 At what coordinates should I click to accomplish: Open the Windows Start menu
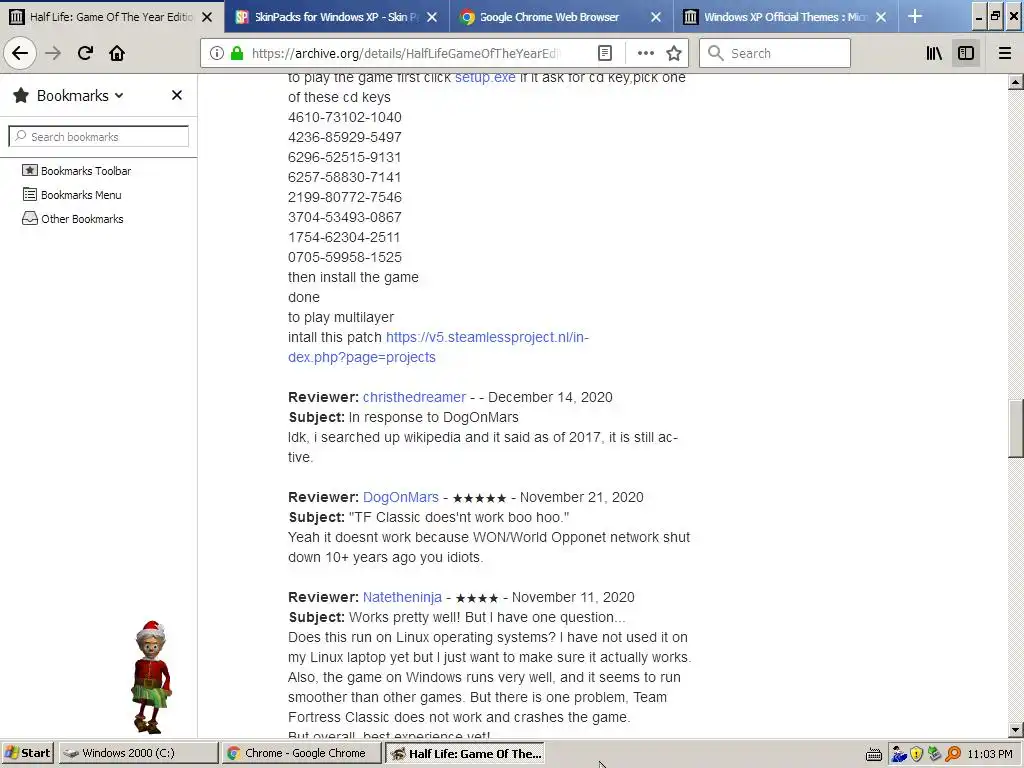click(27, 753)
